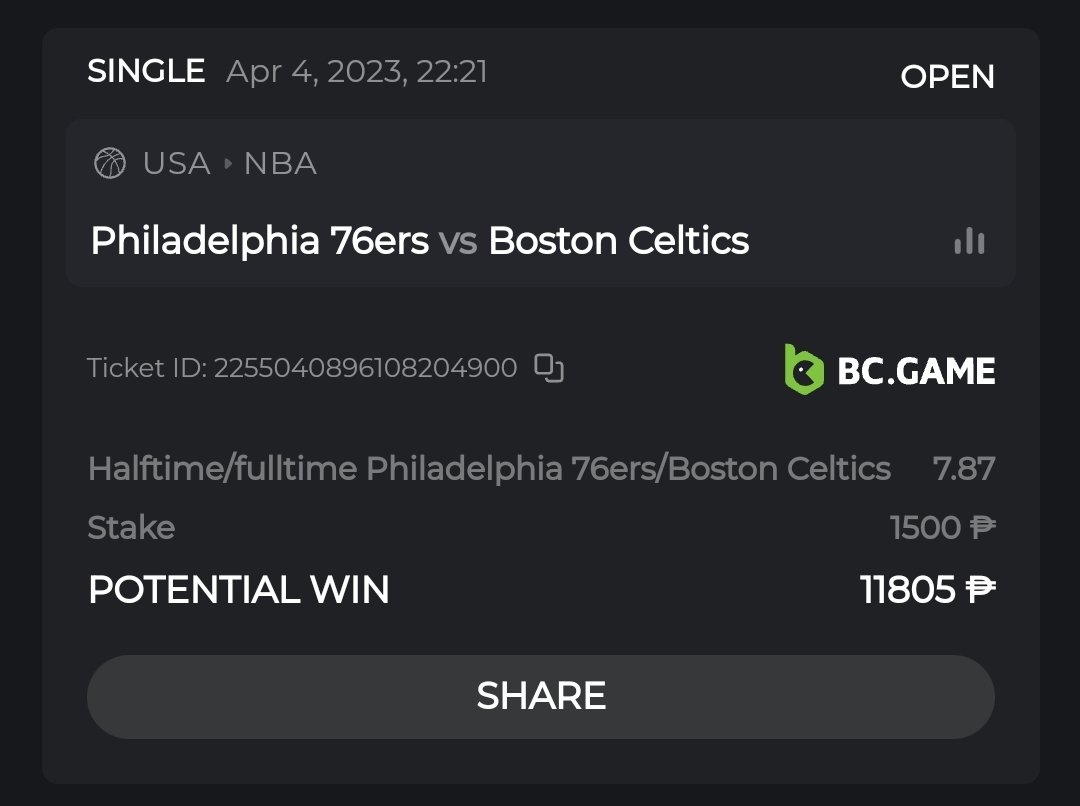Select the SINGLE bet type label
Viewport: 1080px width, 806px height.
pyautogui.click(x=146, y=71)
